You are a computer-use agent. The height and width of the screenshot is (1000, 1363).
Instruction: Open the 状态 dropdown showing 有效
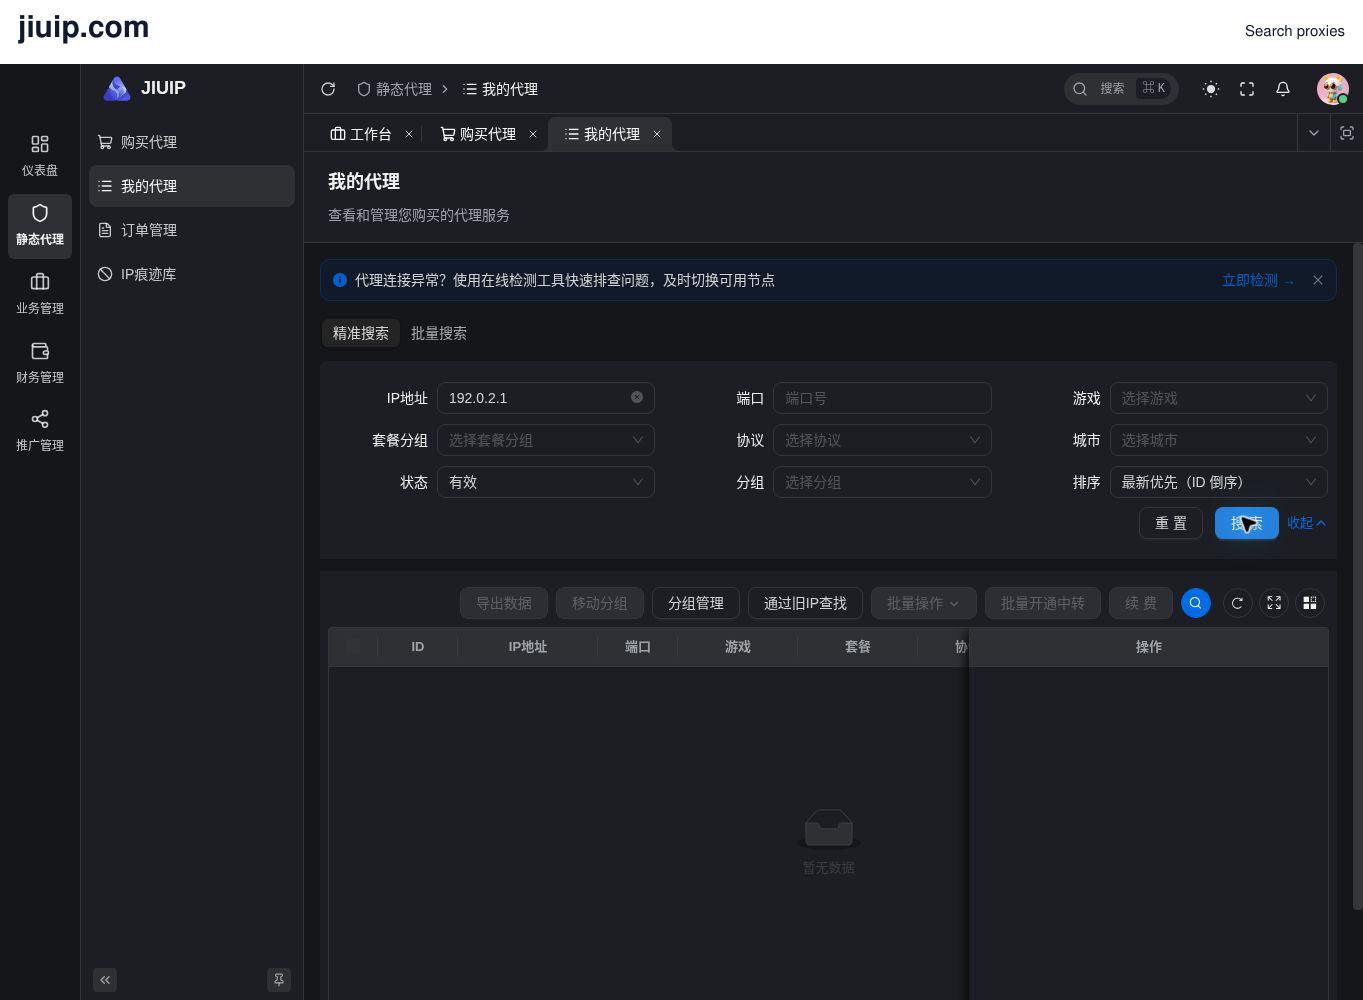coord(546,482)
